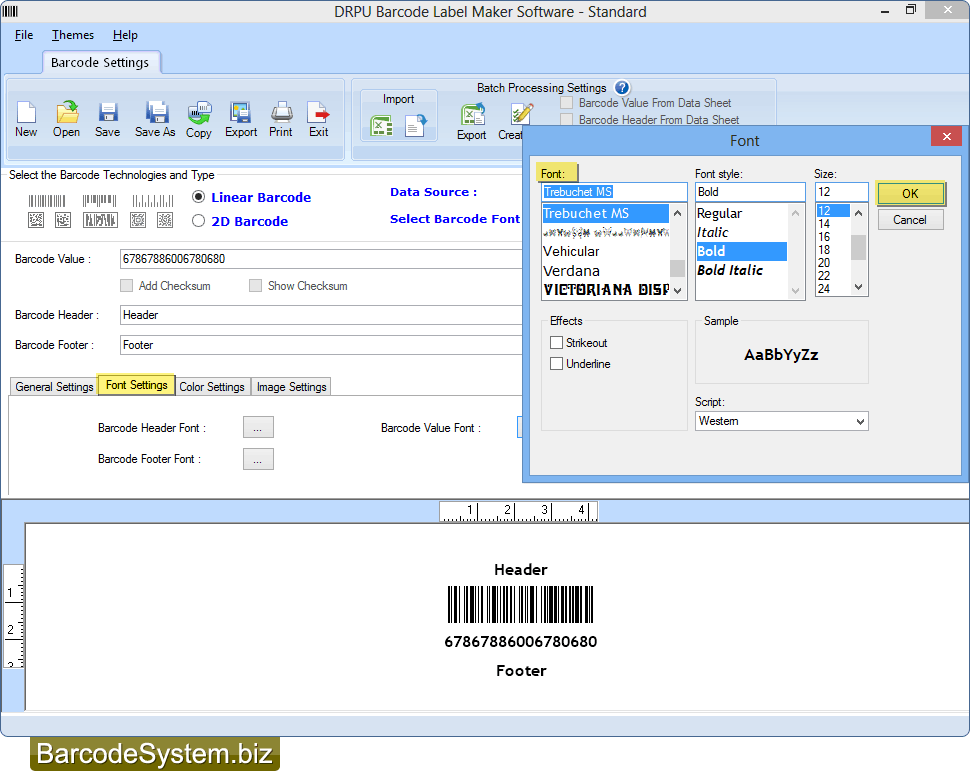Select Linear Barcode radio button
This screenshot has height=771, width=970.
(x=198, y=197)
